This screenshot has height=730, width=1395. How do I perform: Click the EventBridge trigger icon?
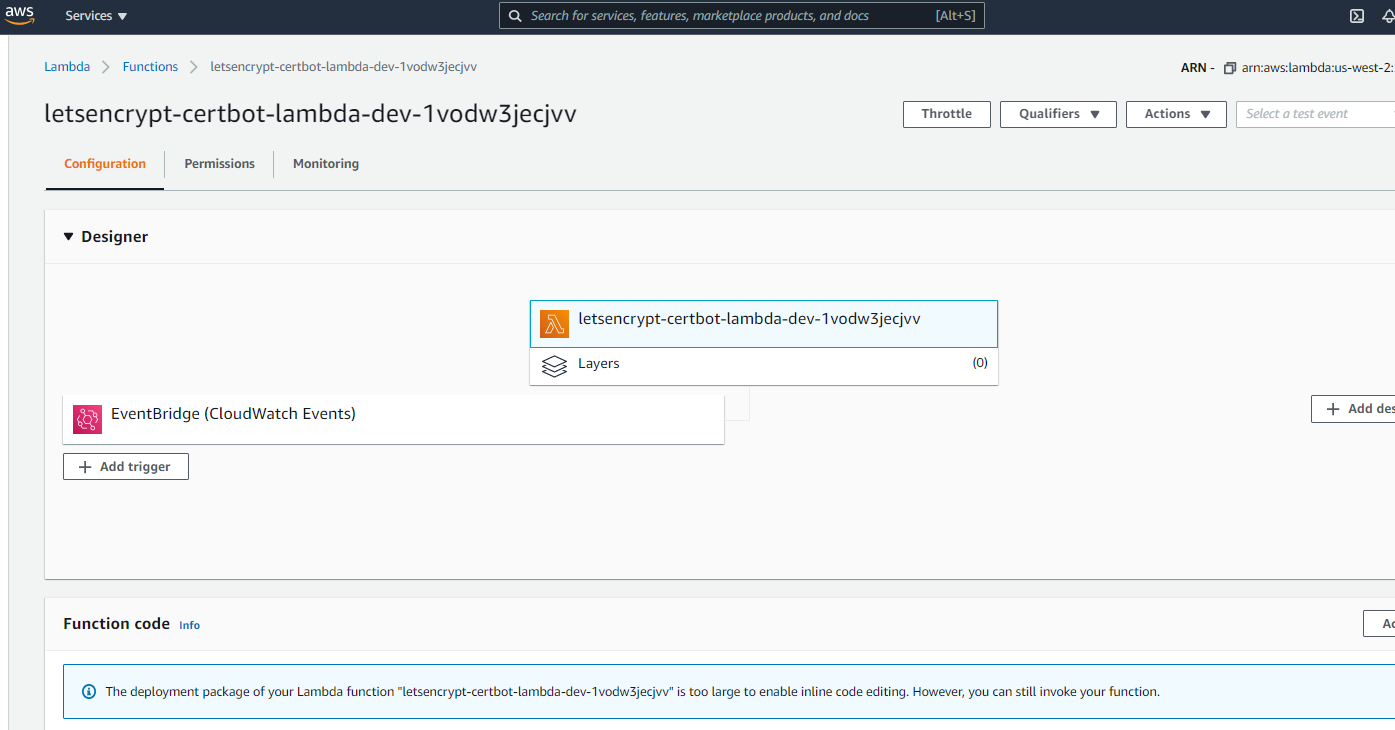point(88,418)
